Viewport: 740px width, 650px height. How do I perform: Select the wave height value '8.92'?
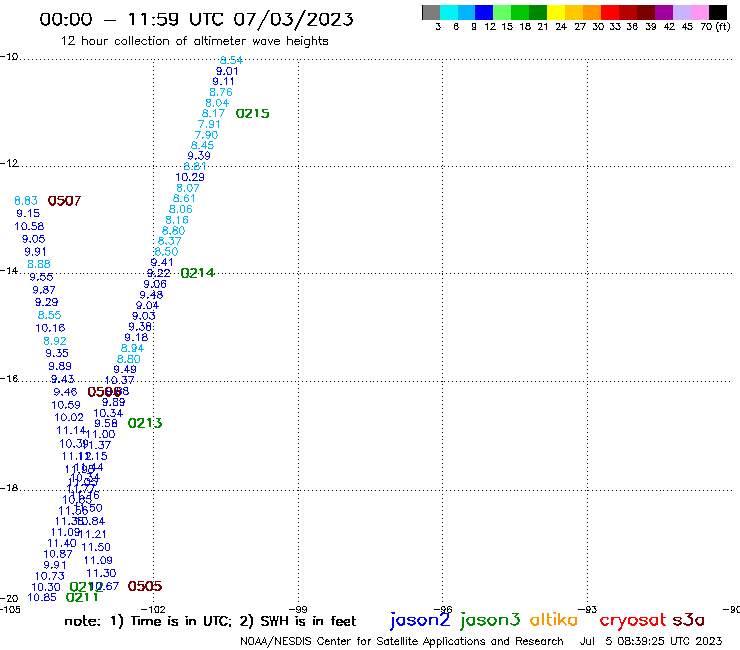click(x=55, y=341)
